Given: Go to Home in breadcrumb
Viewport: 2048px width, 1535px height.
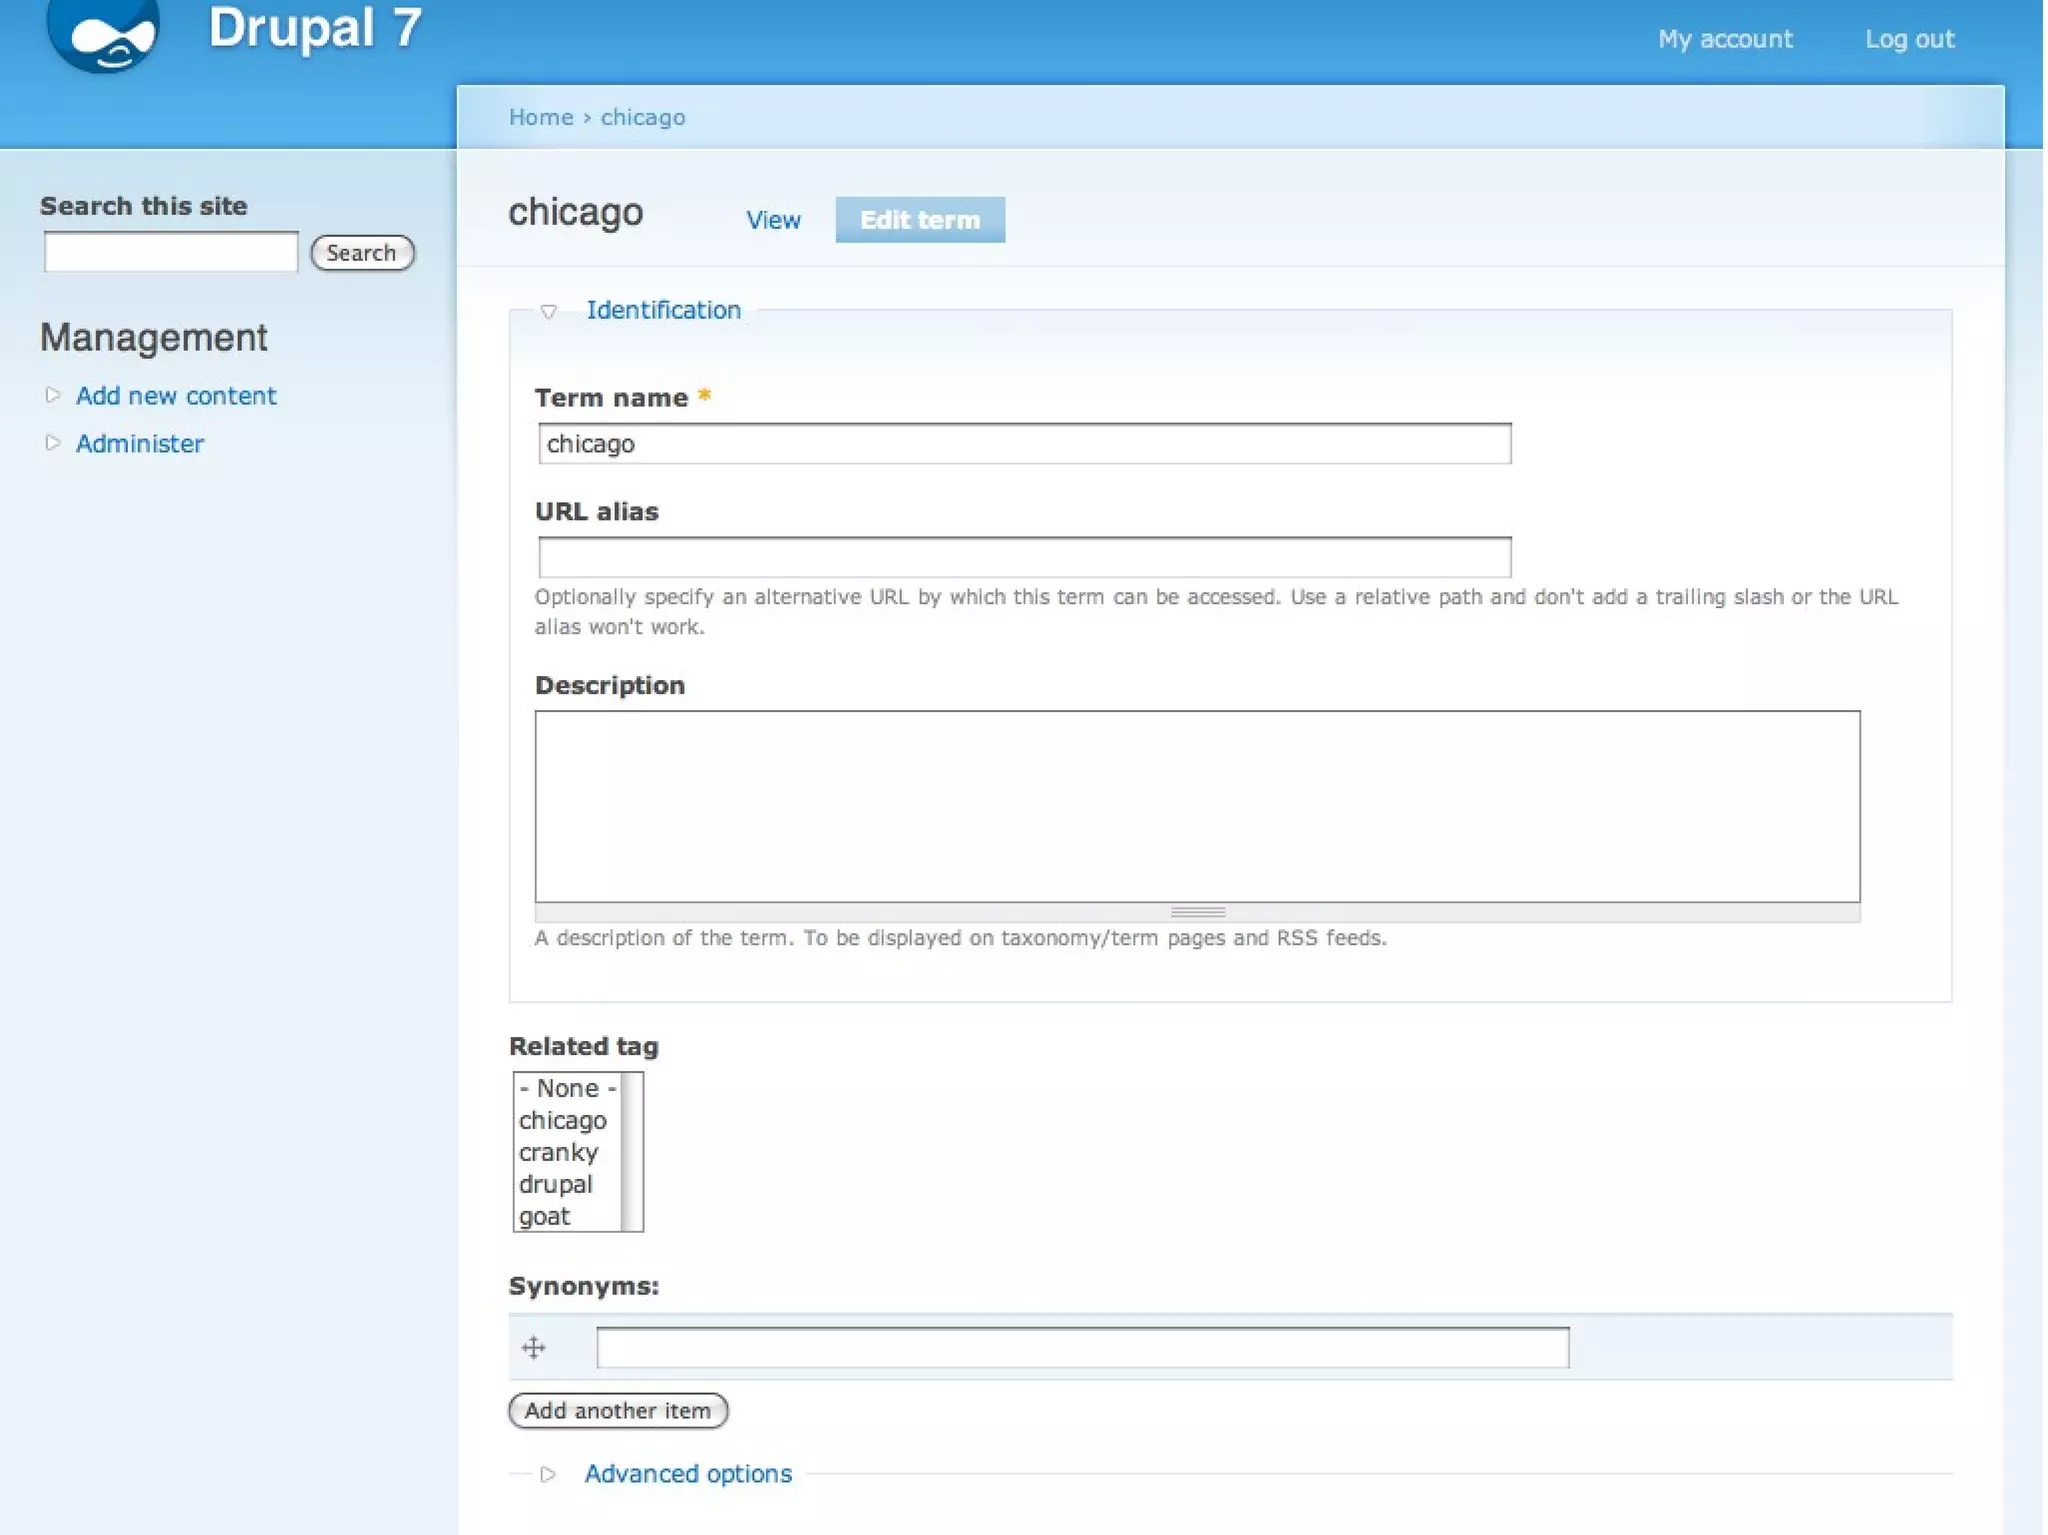Looking at the screenshot, I should (x=540, y=117).
